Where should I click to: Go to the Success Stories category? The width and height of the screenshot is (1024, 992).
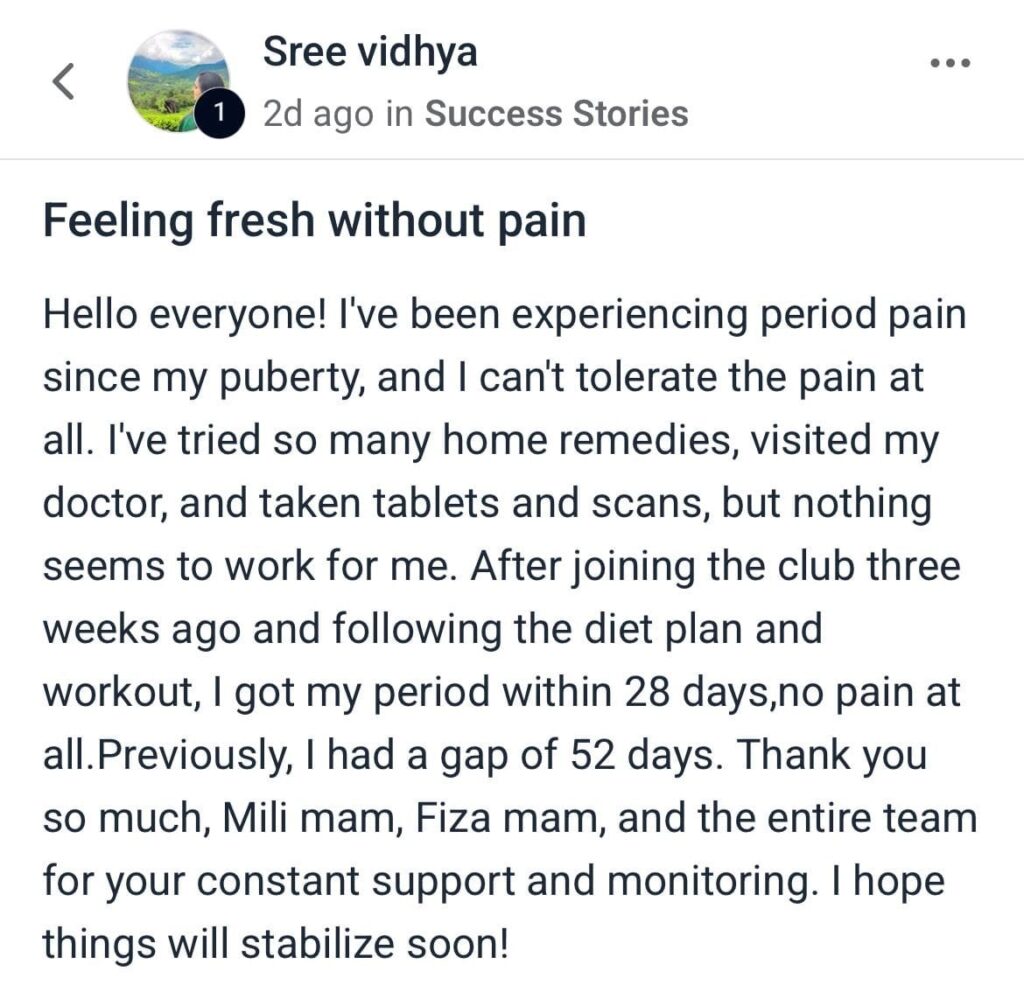(x=556, y=114)
